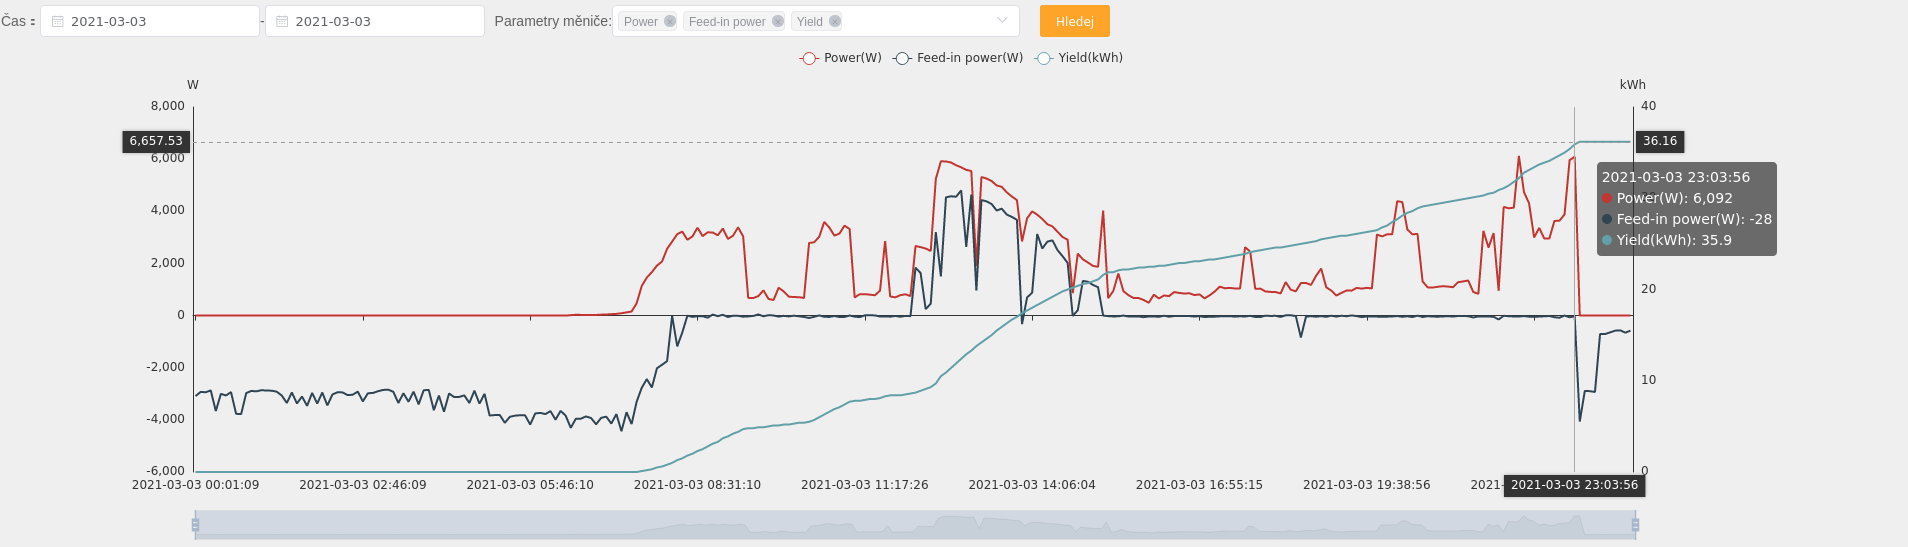The image size is (1908, 547).
Task: Click the right handle of zoom slider
Action: coord(1635,525)
